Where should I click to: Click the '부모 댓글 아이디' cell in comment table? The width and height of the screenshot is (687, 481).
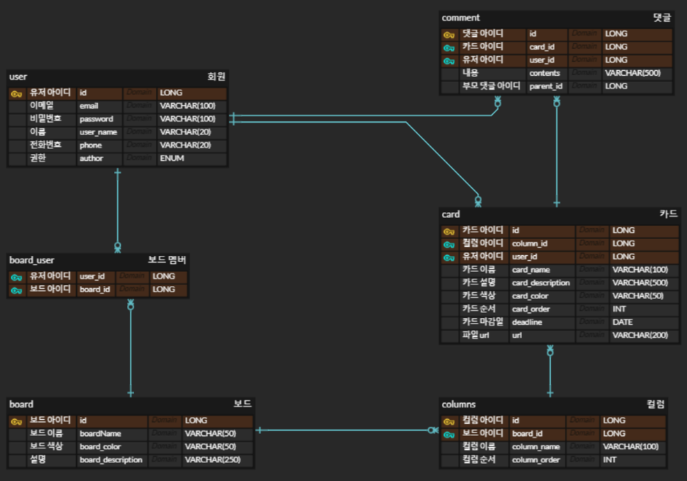[x=491, y=86]
